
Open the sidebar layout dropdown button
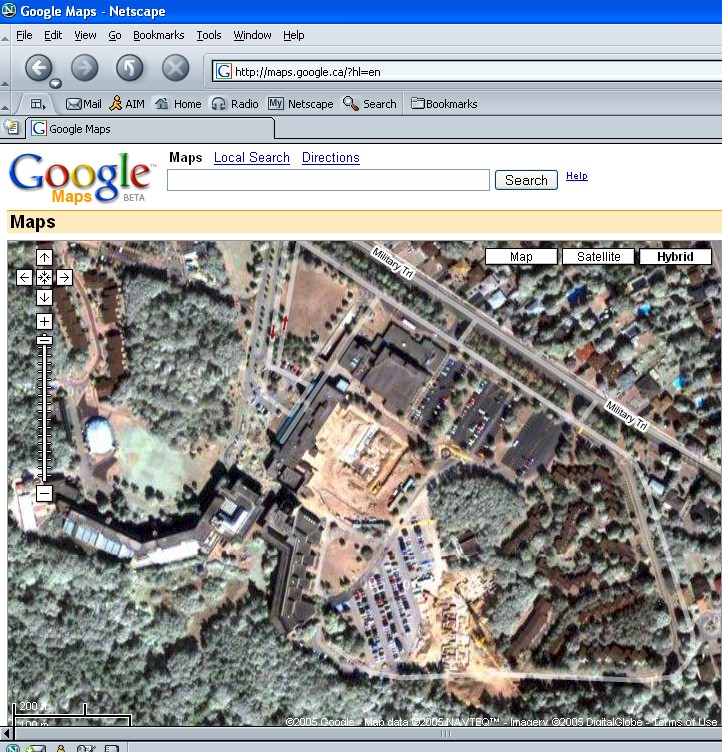tap(38, 104)
